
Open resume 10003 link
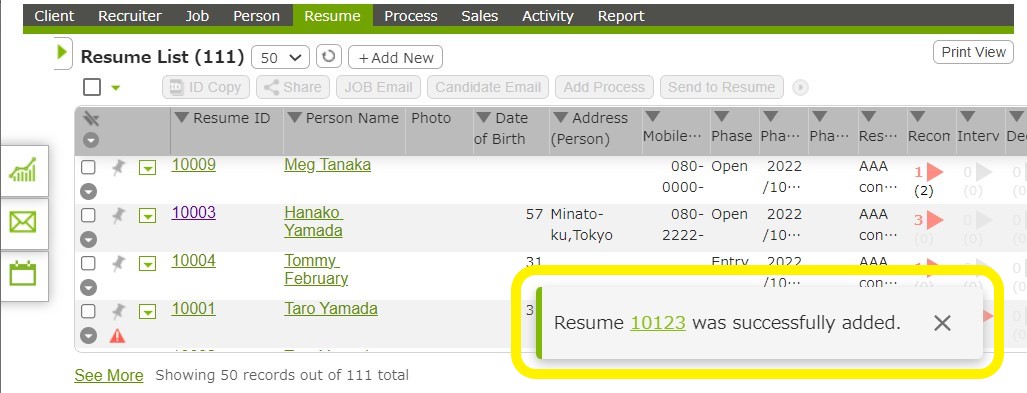[193, 212]
